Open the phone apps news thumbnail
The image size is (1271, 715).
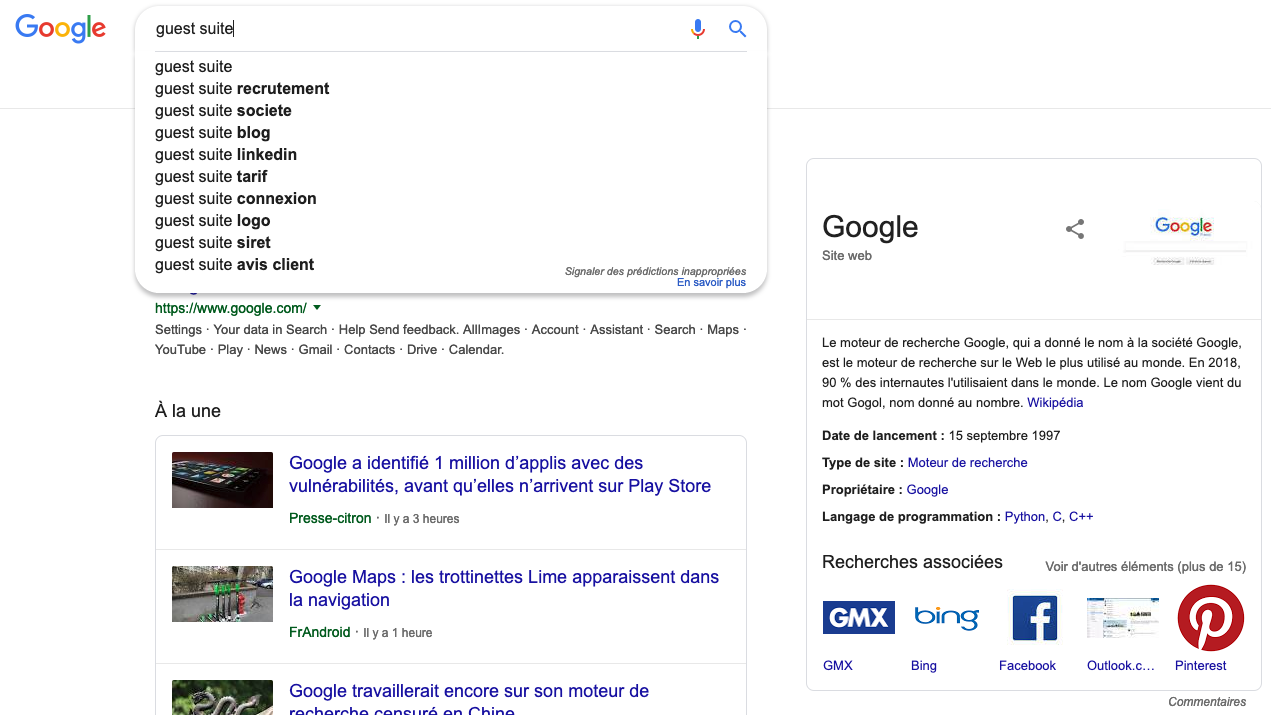click(x=222, y=480)
